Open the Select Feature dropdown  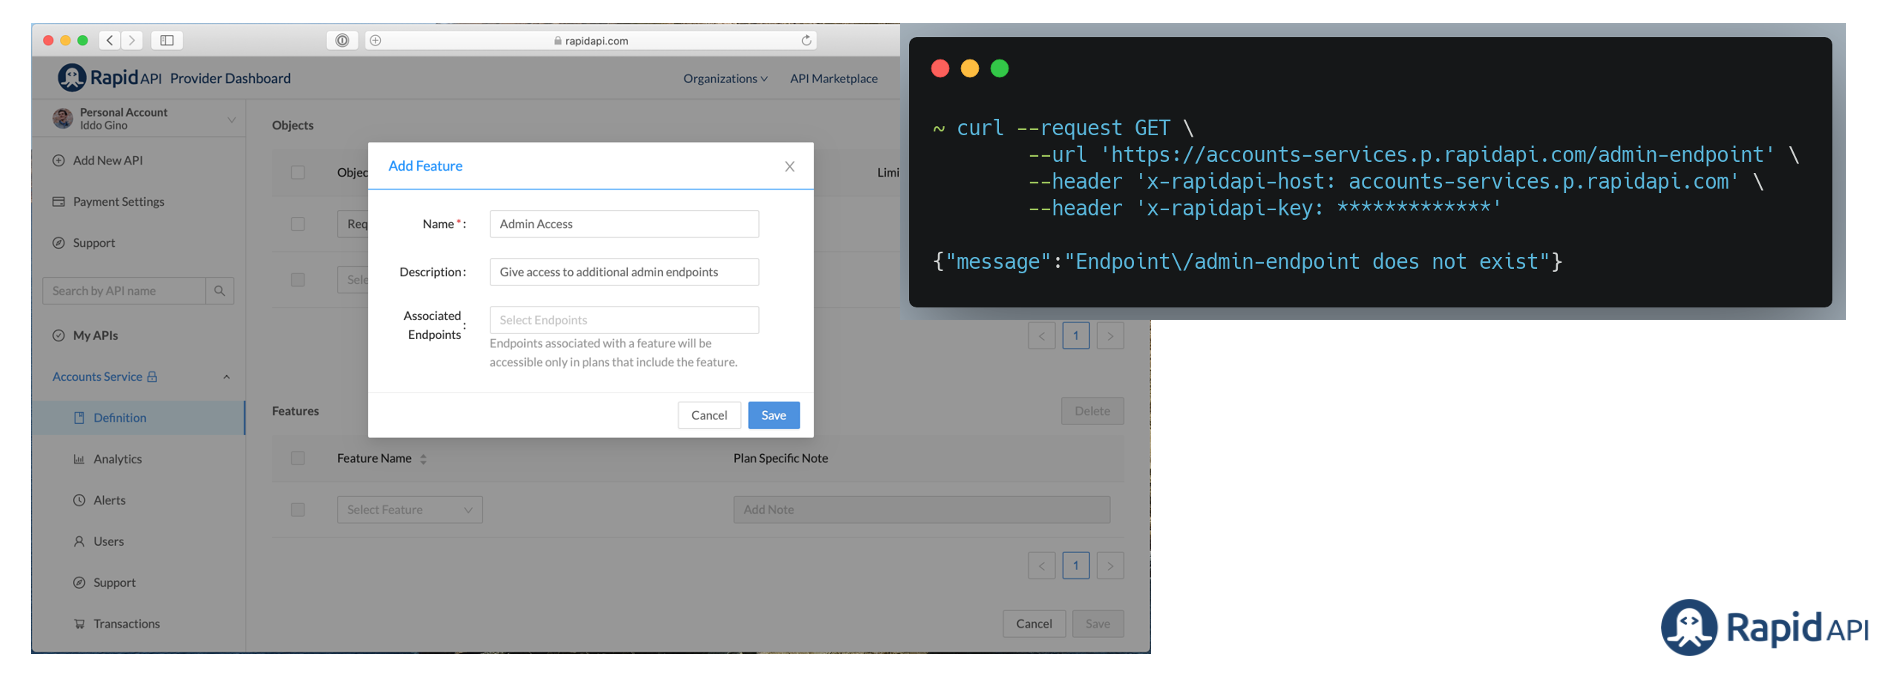410,510
